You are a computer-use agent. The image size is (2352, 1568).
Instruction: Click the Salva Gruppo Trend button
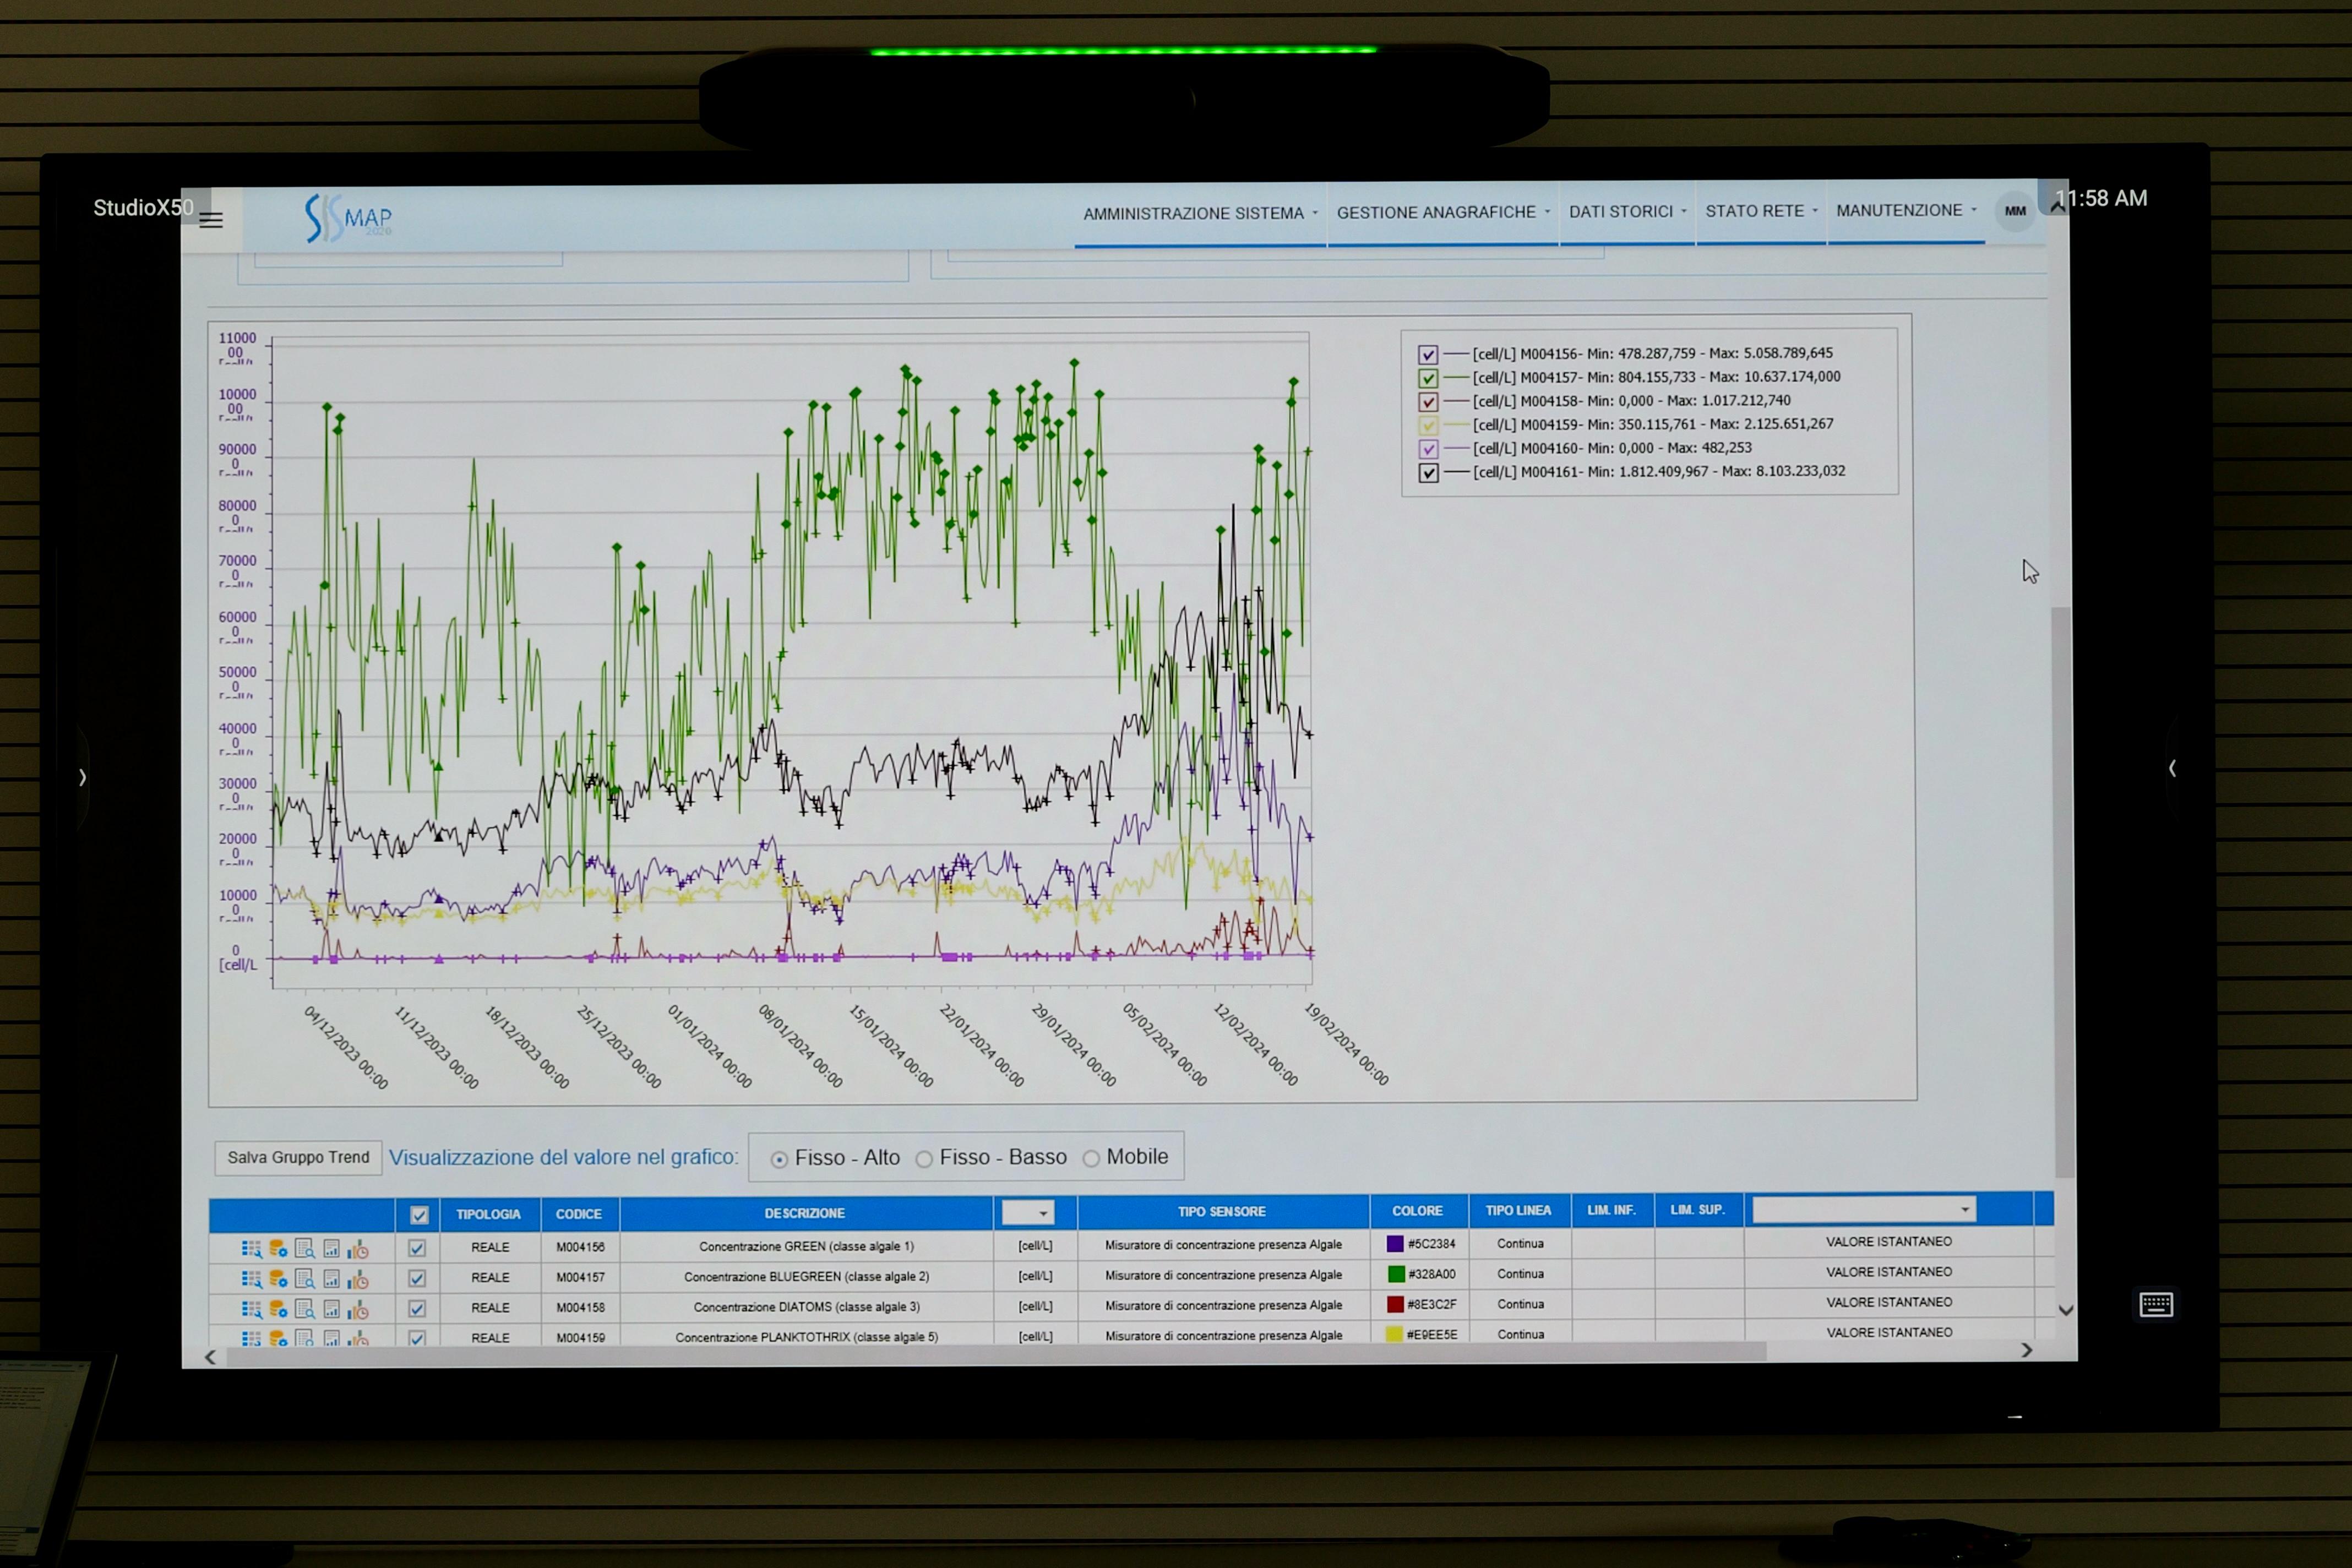(298, 1157)
